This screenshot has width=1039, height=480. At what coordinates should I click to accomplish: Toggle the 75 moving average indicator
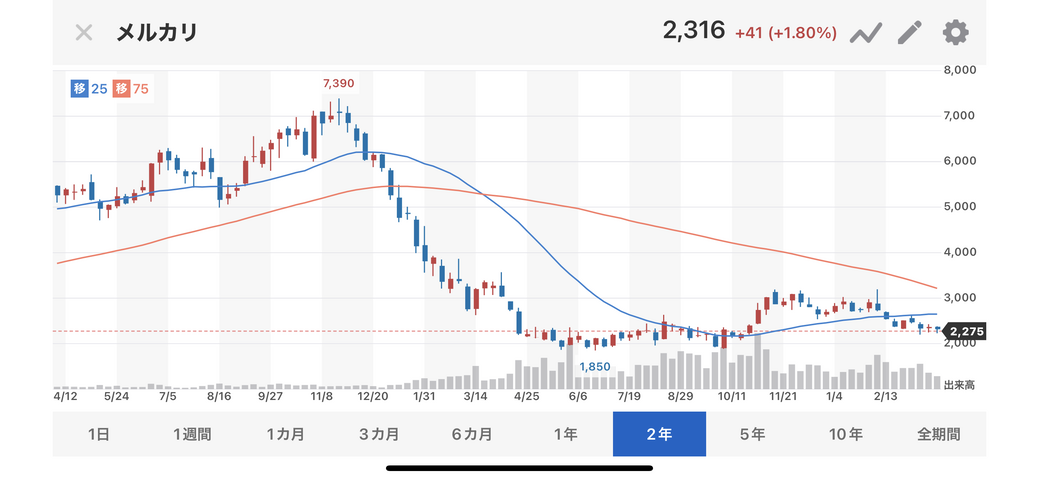point(131,89)
